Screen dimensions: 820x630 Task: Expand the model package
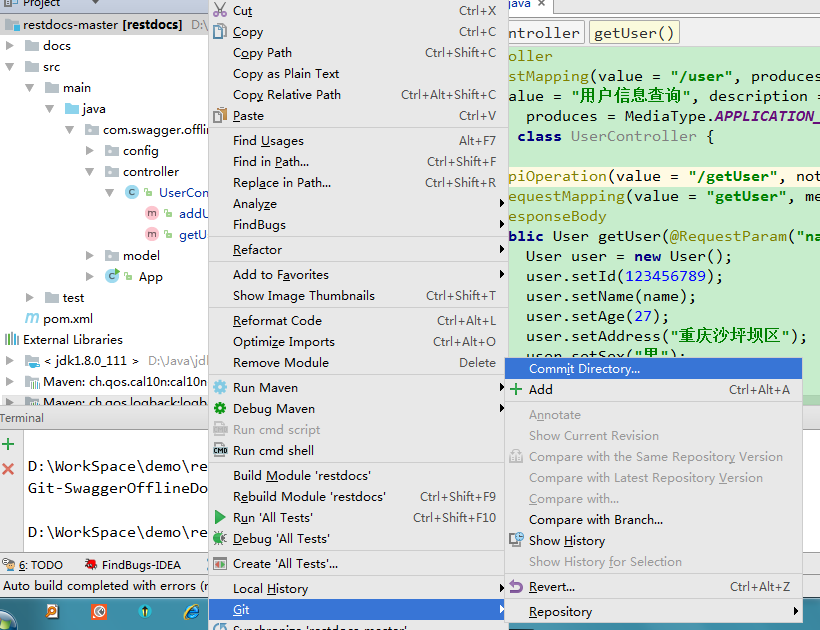click(x=89, y=255)
